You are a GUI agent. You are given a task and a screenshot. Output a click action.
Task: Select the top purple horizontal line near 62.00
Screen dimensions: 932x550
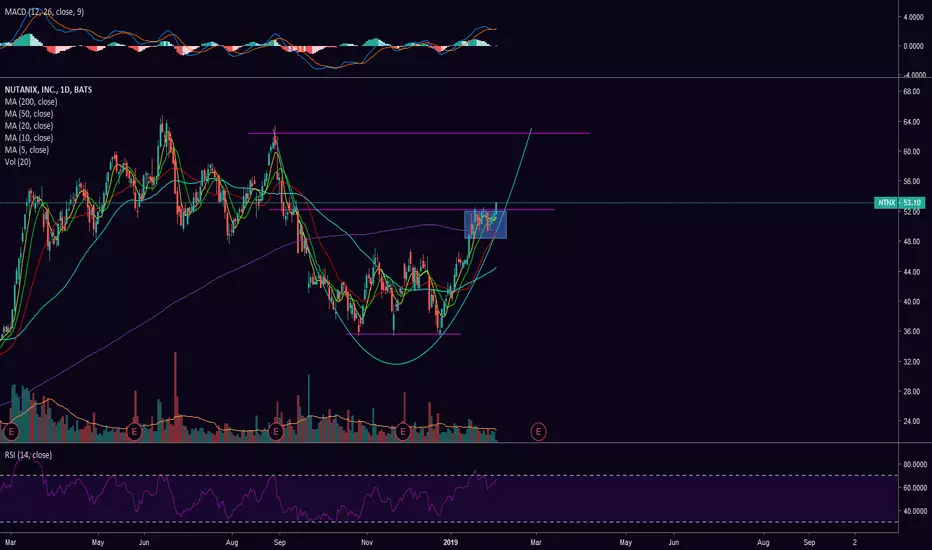(418, 133)
